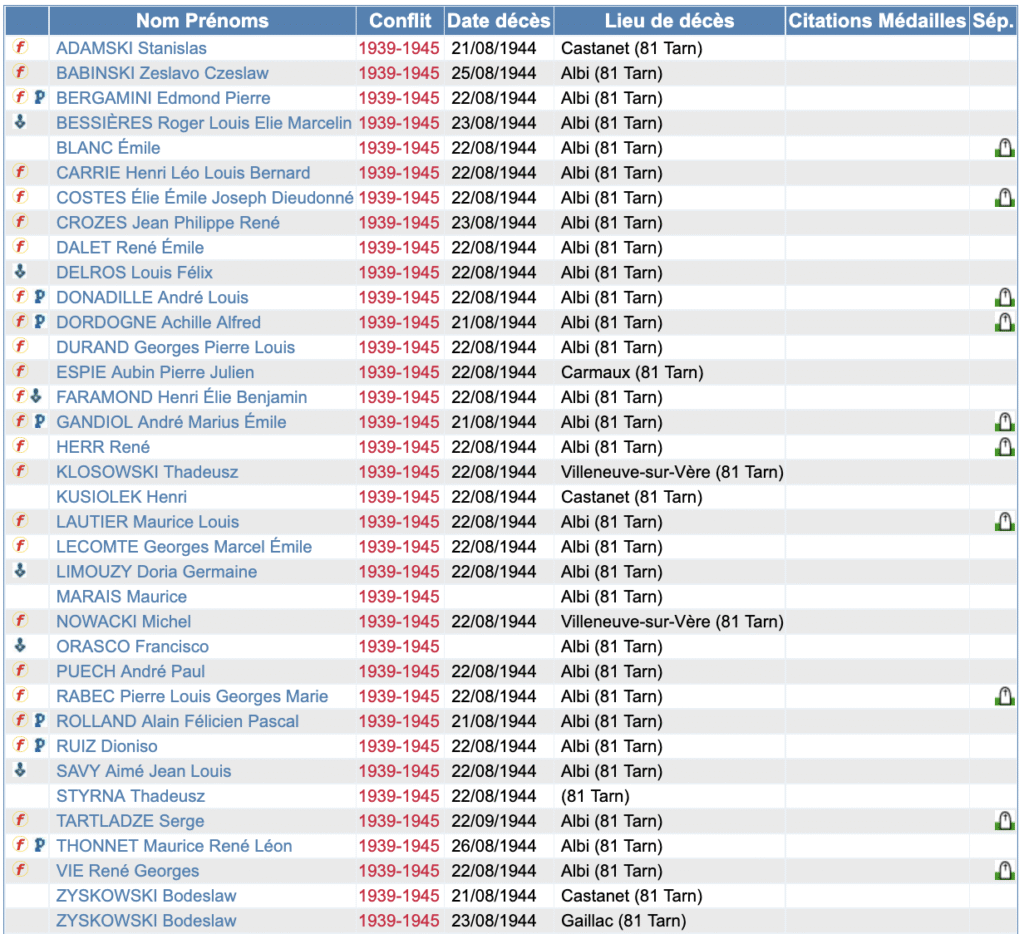Open the grave icon in VIE René Georges row
Viewport: 1024px width, 934px height.
[x=1004, y=871]
